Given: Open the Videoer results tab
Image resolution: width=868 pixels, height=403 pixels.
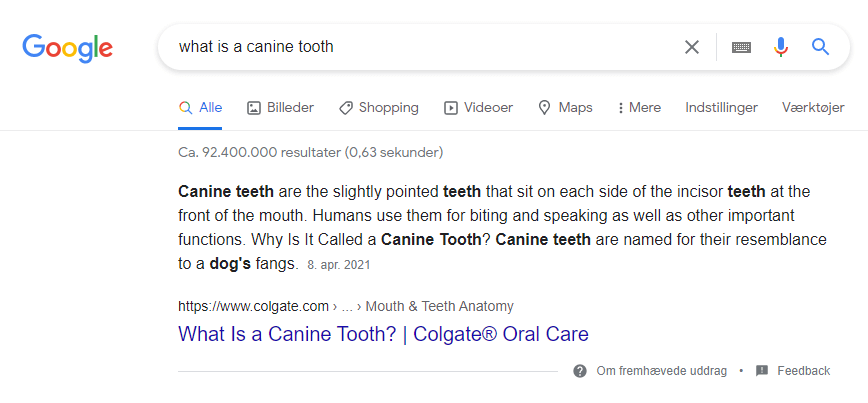Looking at the screenshot, I should tap(478, 108).
